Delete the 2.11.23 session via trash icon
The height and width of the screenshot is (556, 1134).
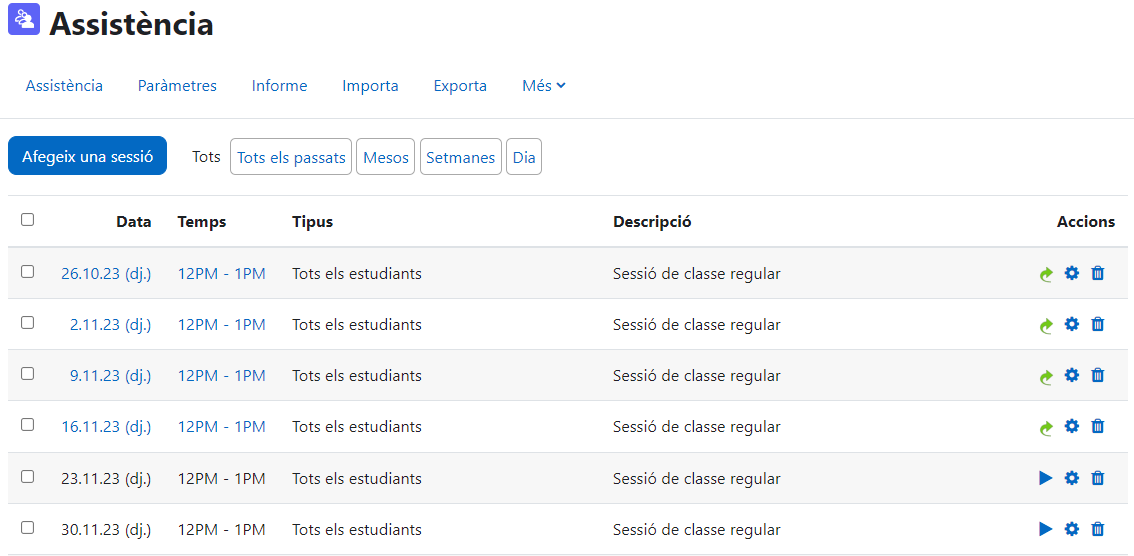pos(1098,325)
